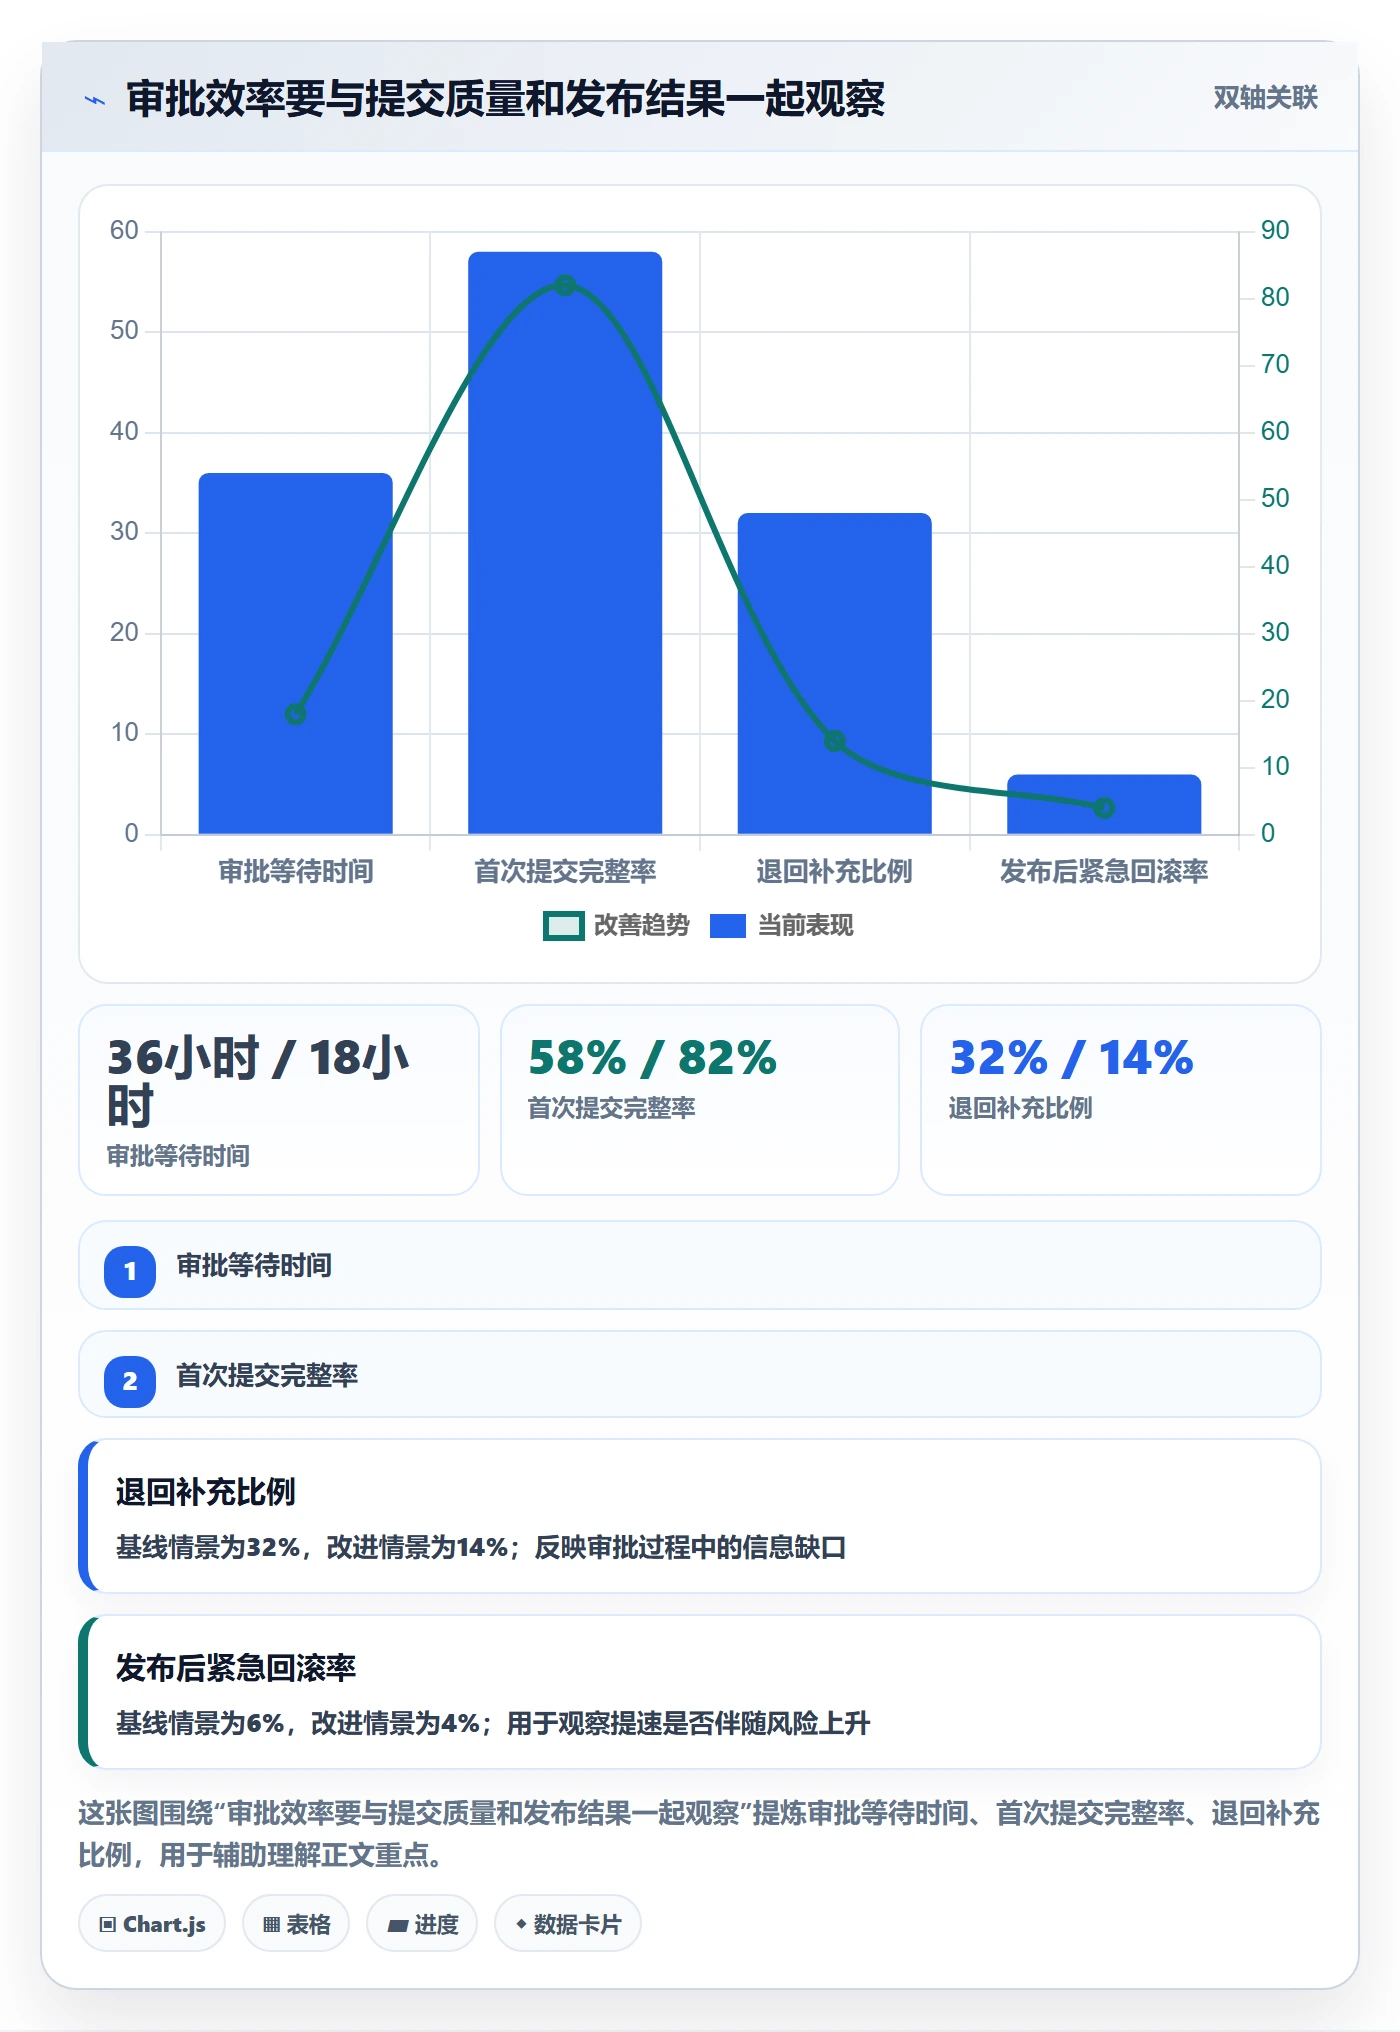The height and width of the screenshot is (2032, 1400).
Task: Click the line point on 退回补充比例 bar
Action: pyautogui.click(x=834, y=741)
